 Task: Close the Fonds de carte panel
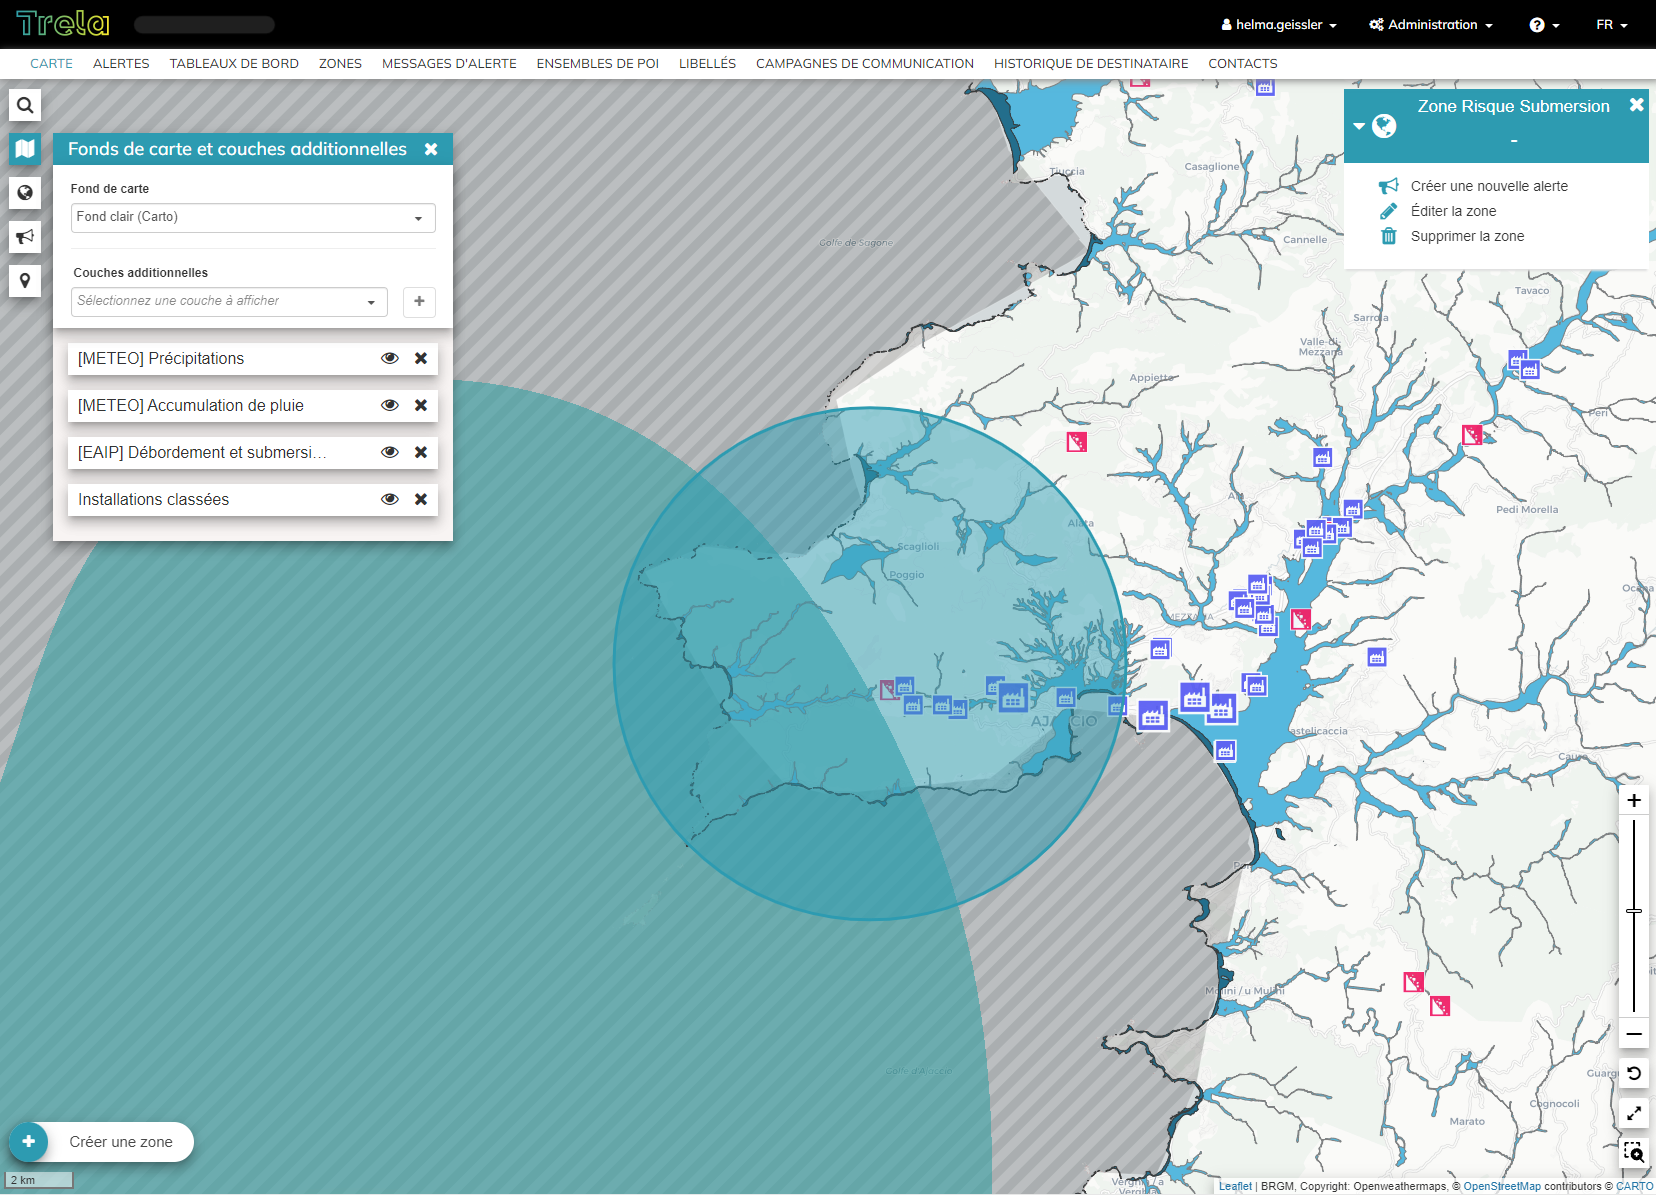(431, 149)
